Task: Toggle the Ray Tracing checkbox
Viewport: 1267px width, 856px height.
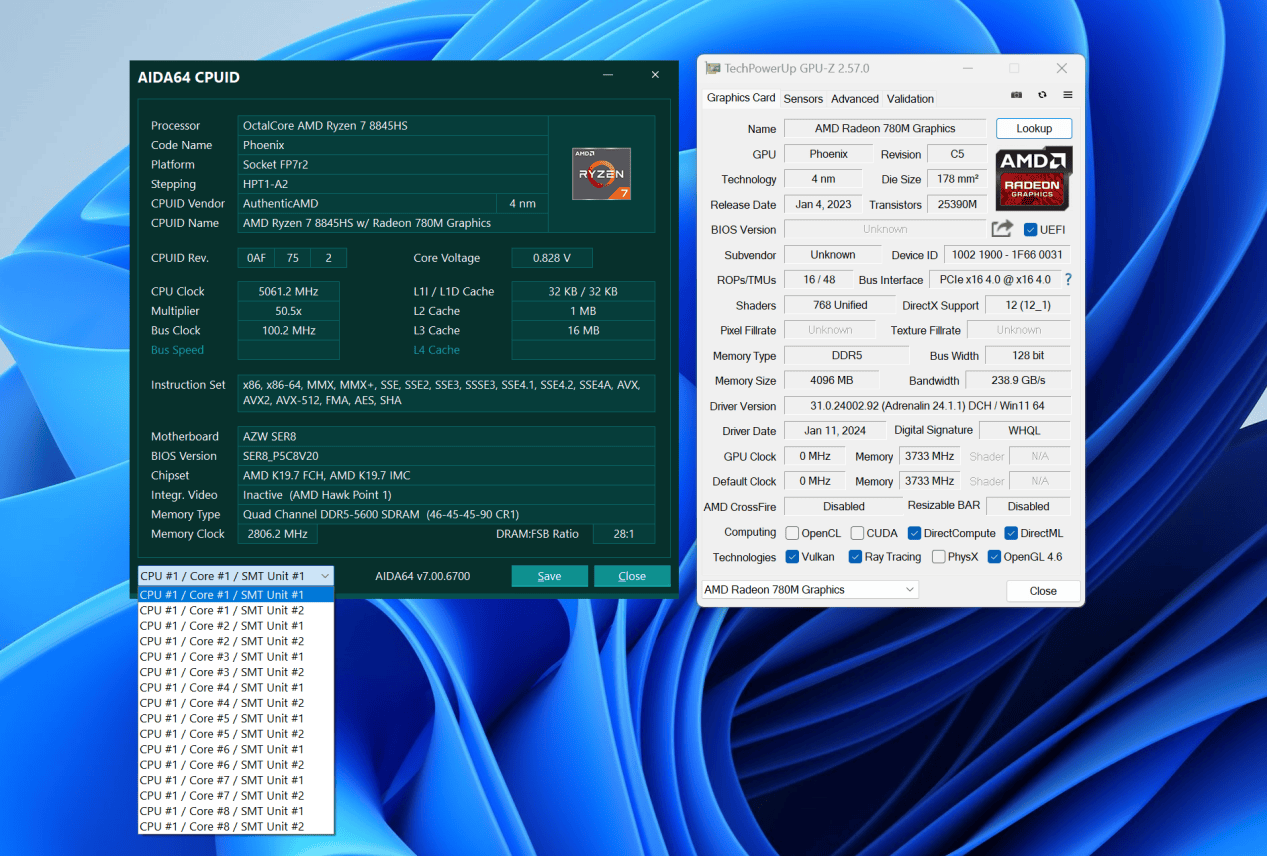Action: [x=855, y=557]
